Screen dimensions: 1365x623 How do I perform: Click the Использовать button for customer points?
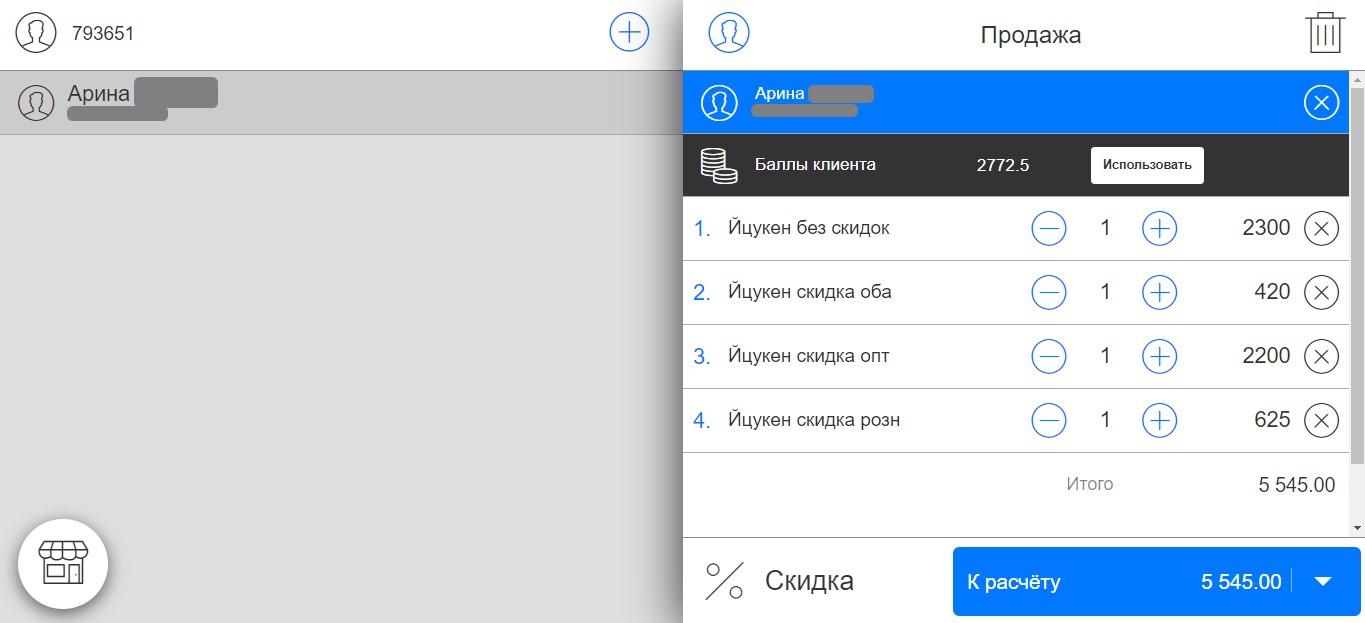pyautogui.click(x=1147, y=165)
